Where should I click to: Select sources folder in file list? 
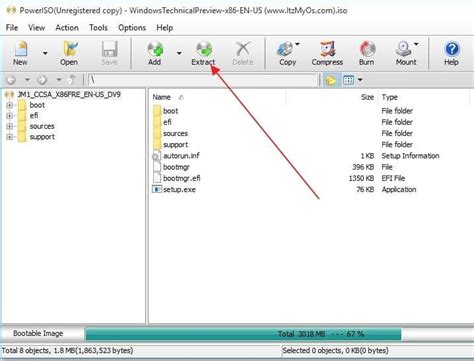click(176, 133)
